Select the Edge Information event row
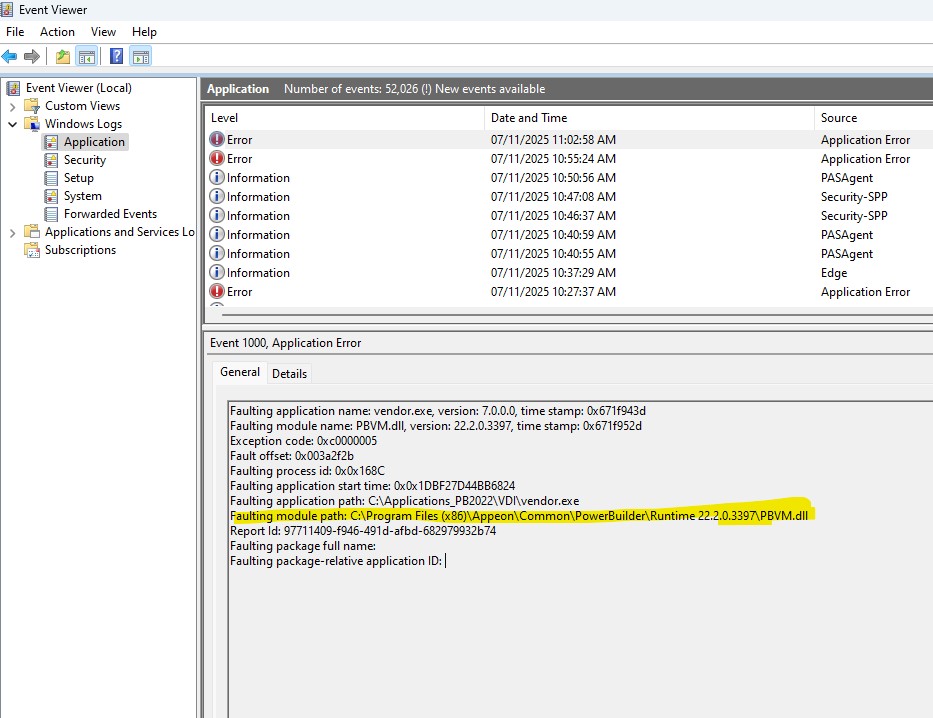Screen dimensions: 933x718 click(x=553, y=273)
